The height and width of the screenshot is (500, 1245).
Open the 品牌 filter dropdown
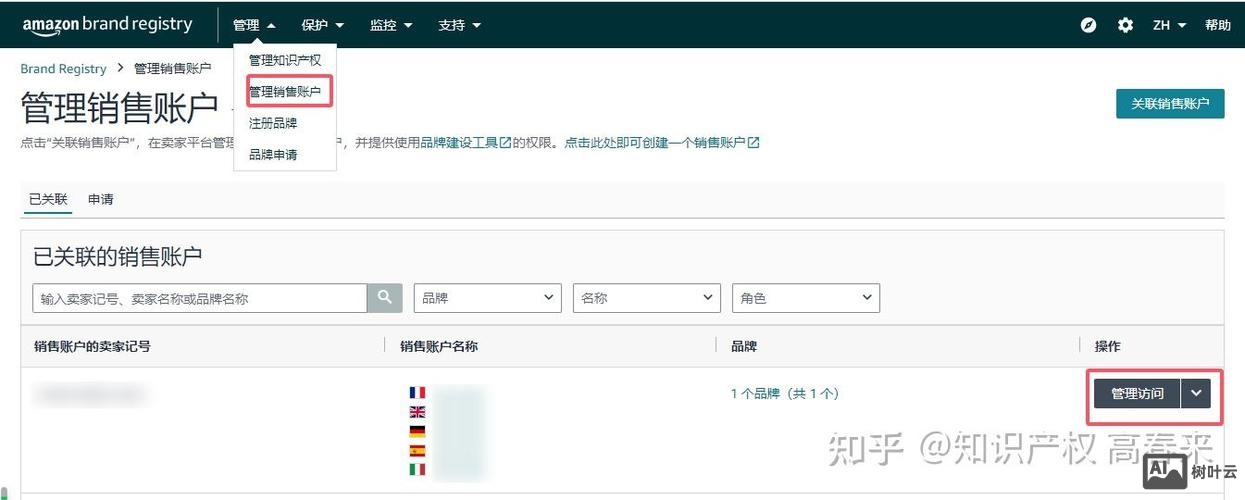point(487,298)
